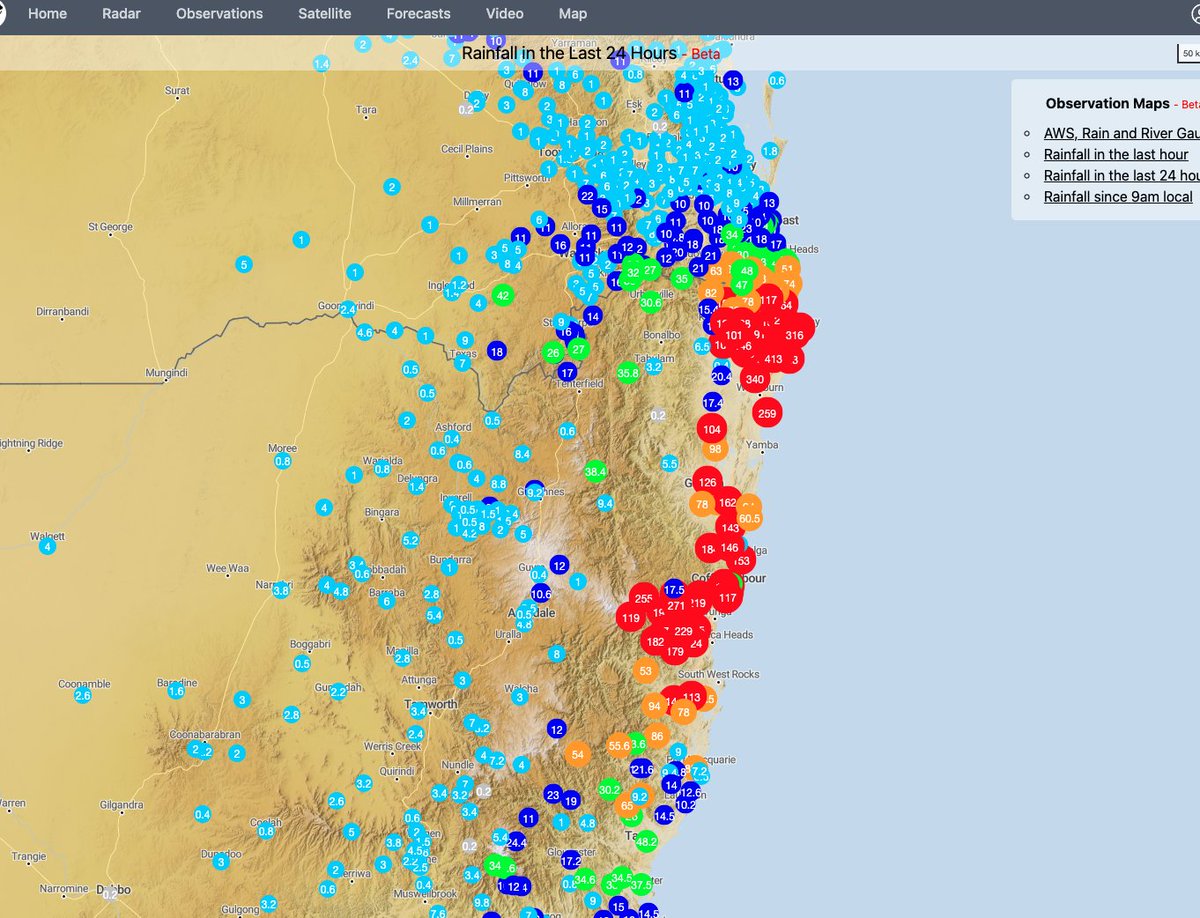The width and height of the screenshot is (1200, 918).
Task: Select the blue 17.2 rainfall marker
Action: [571, 861]
